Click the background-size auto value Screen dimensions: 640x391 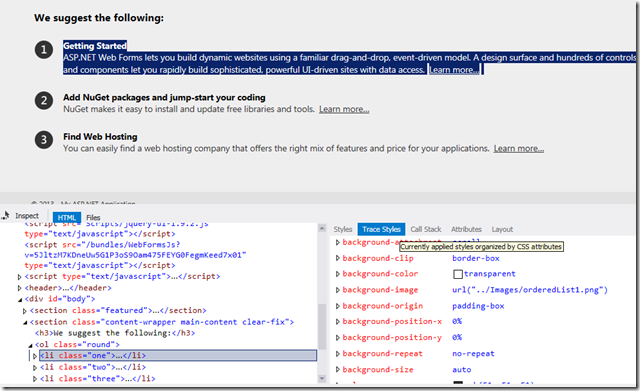coord(462,370)
